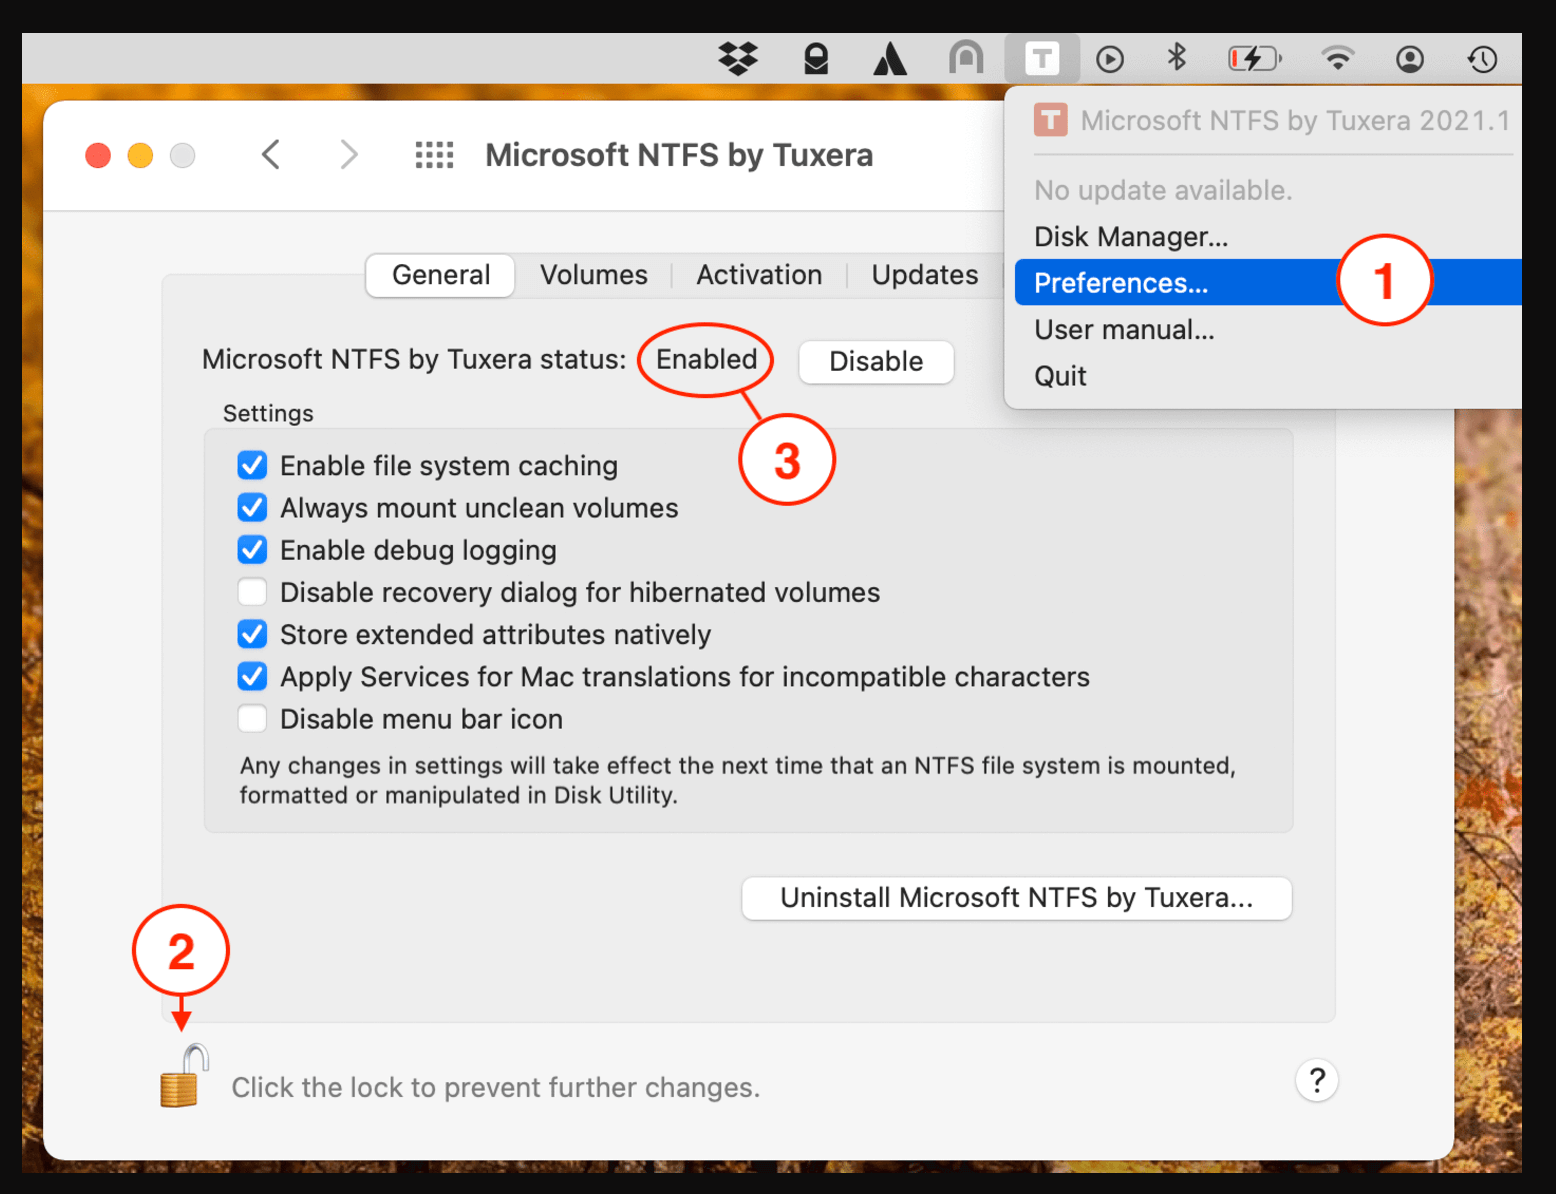
Task: Uncheck Enable file system caching
Action: 253,466
